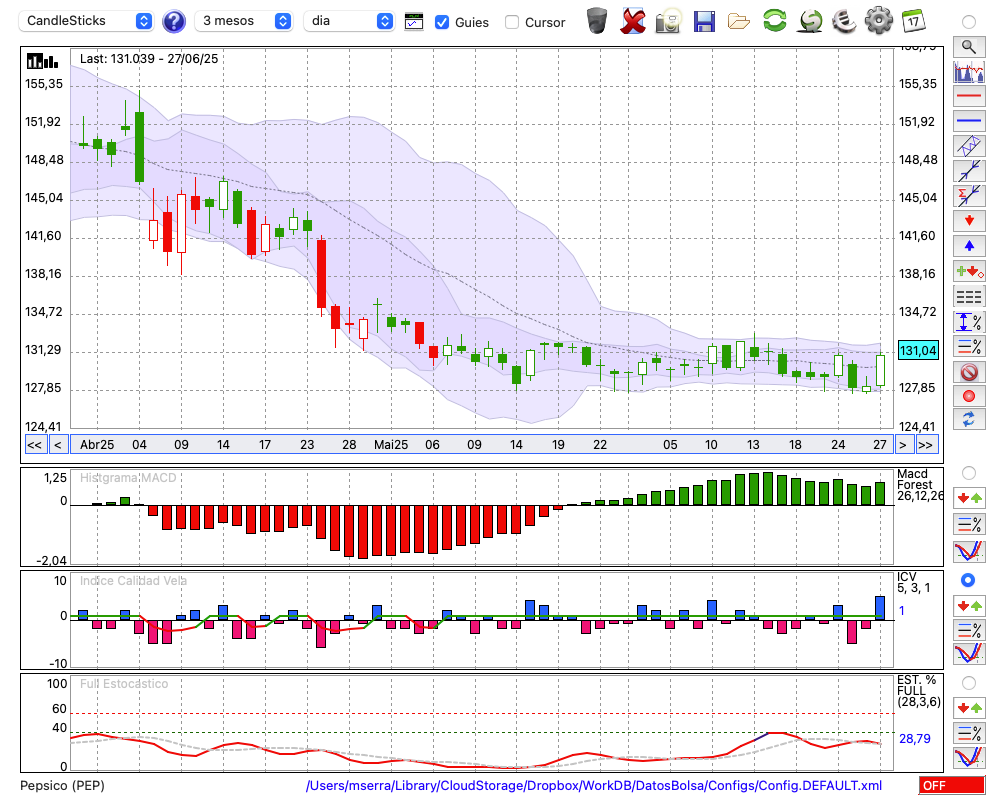Select the dashed lines tool
Viewport: 1000px width, 800px height.
969,297
